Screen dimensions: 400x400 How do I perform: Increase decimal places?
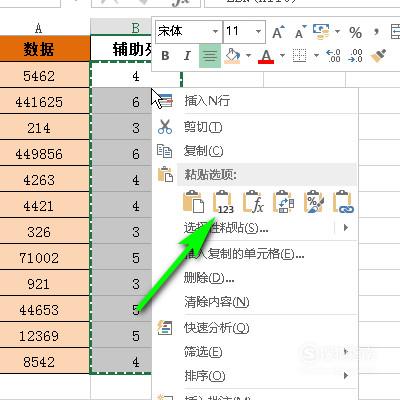[333, 56]
